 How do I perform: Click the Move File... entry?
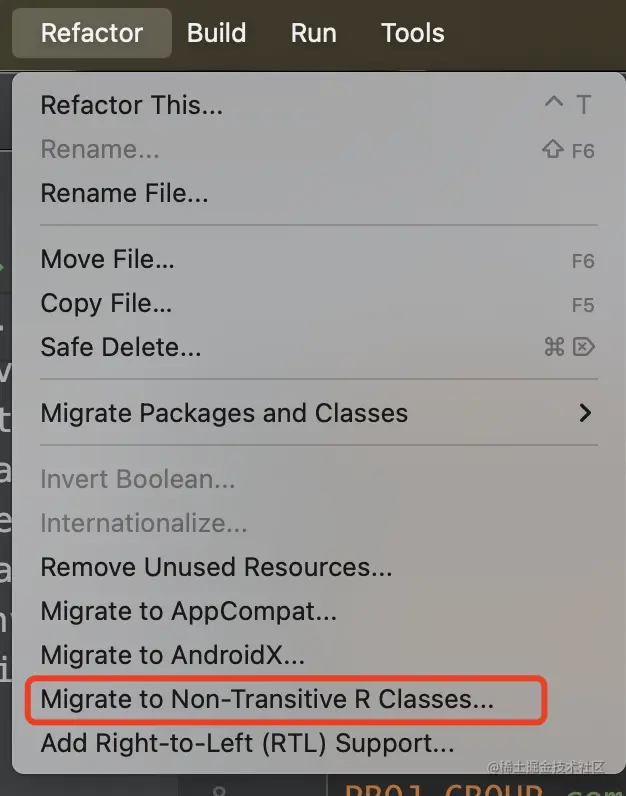(319, 259)
